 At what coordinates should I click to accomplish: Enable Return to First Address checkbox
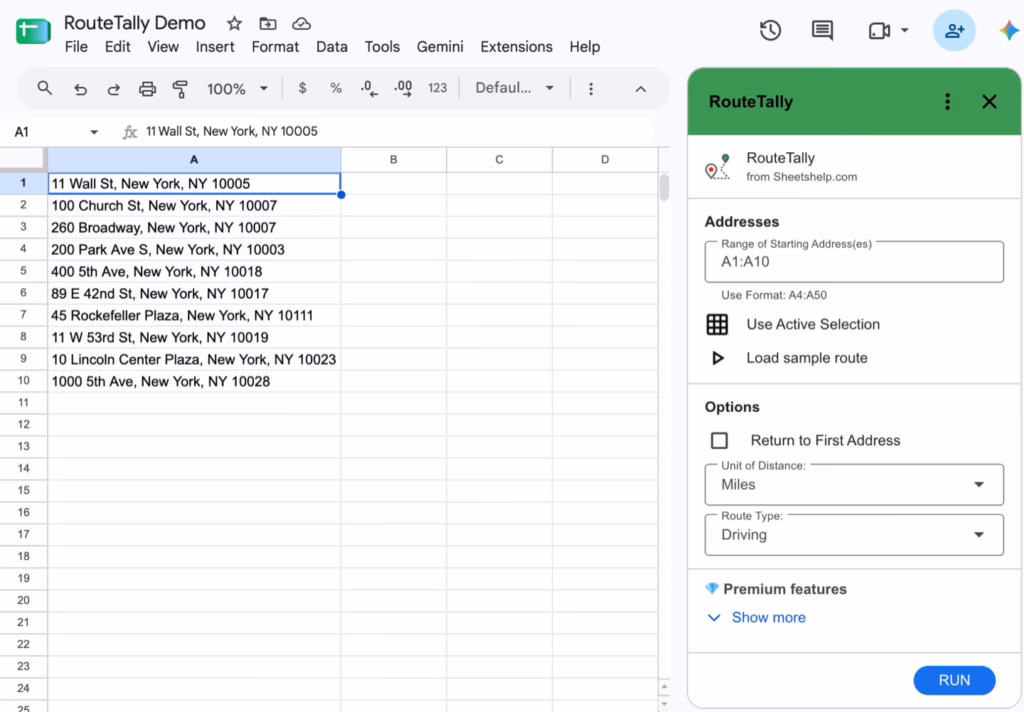(x=719, y=441)
